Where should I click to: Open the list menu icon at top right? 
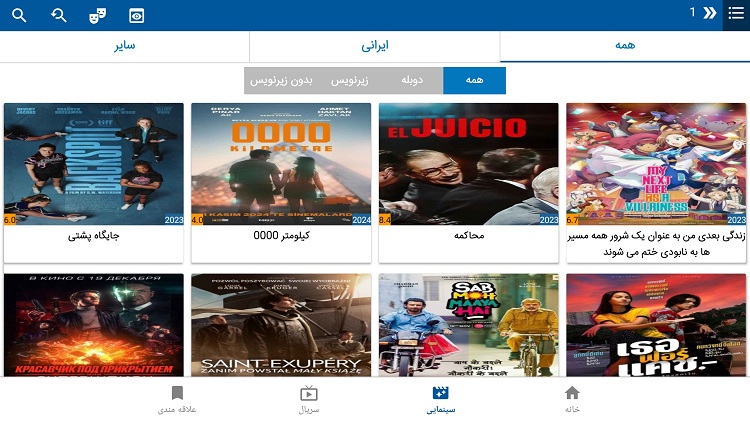[736, 13]
